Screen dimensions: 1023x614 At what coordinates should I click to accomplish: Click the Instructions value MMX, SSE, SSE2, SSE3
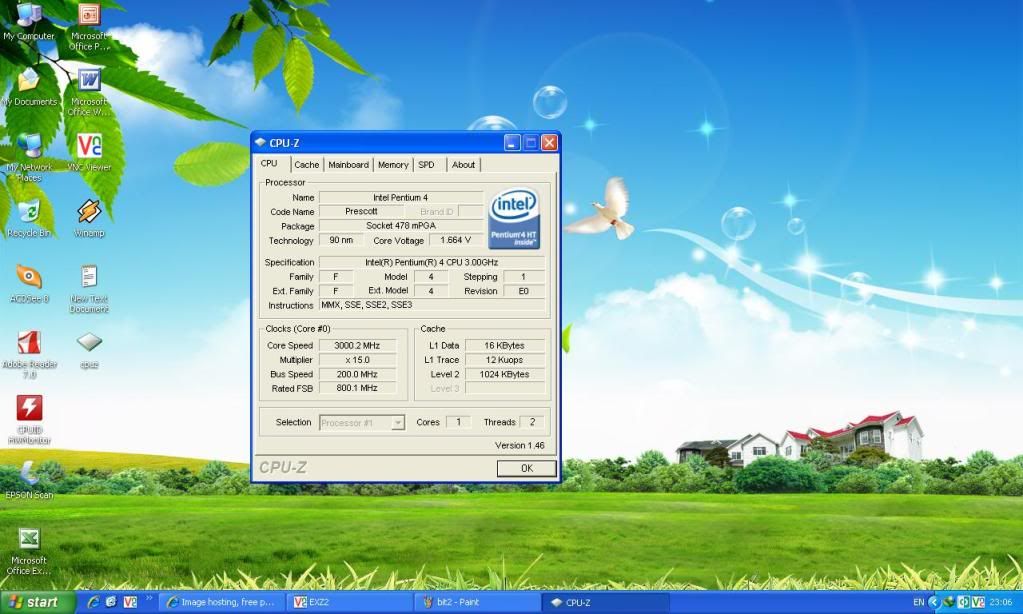(x=431, y=305)
